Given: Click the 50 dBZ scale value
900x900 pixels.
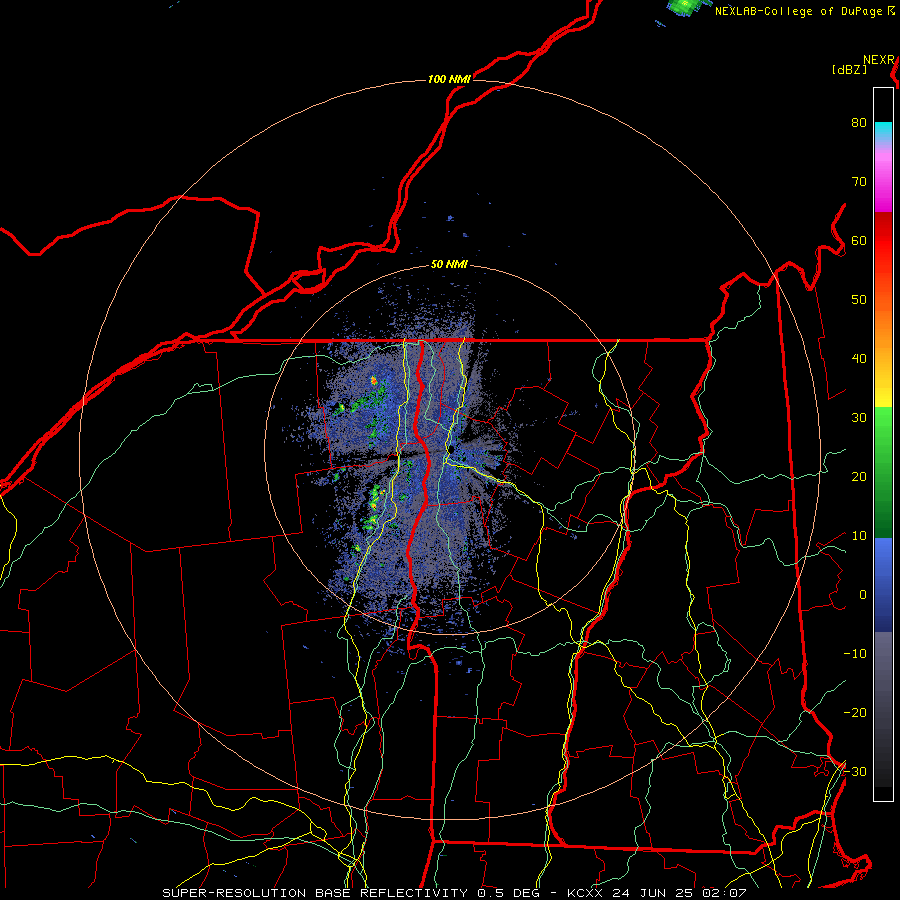Looking at the screenshot, I should [859, 300].
